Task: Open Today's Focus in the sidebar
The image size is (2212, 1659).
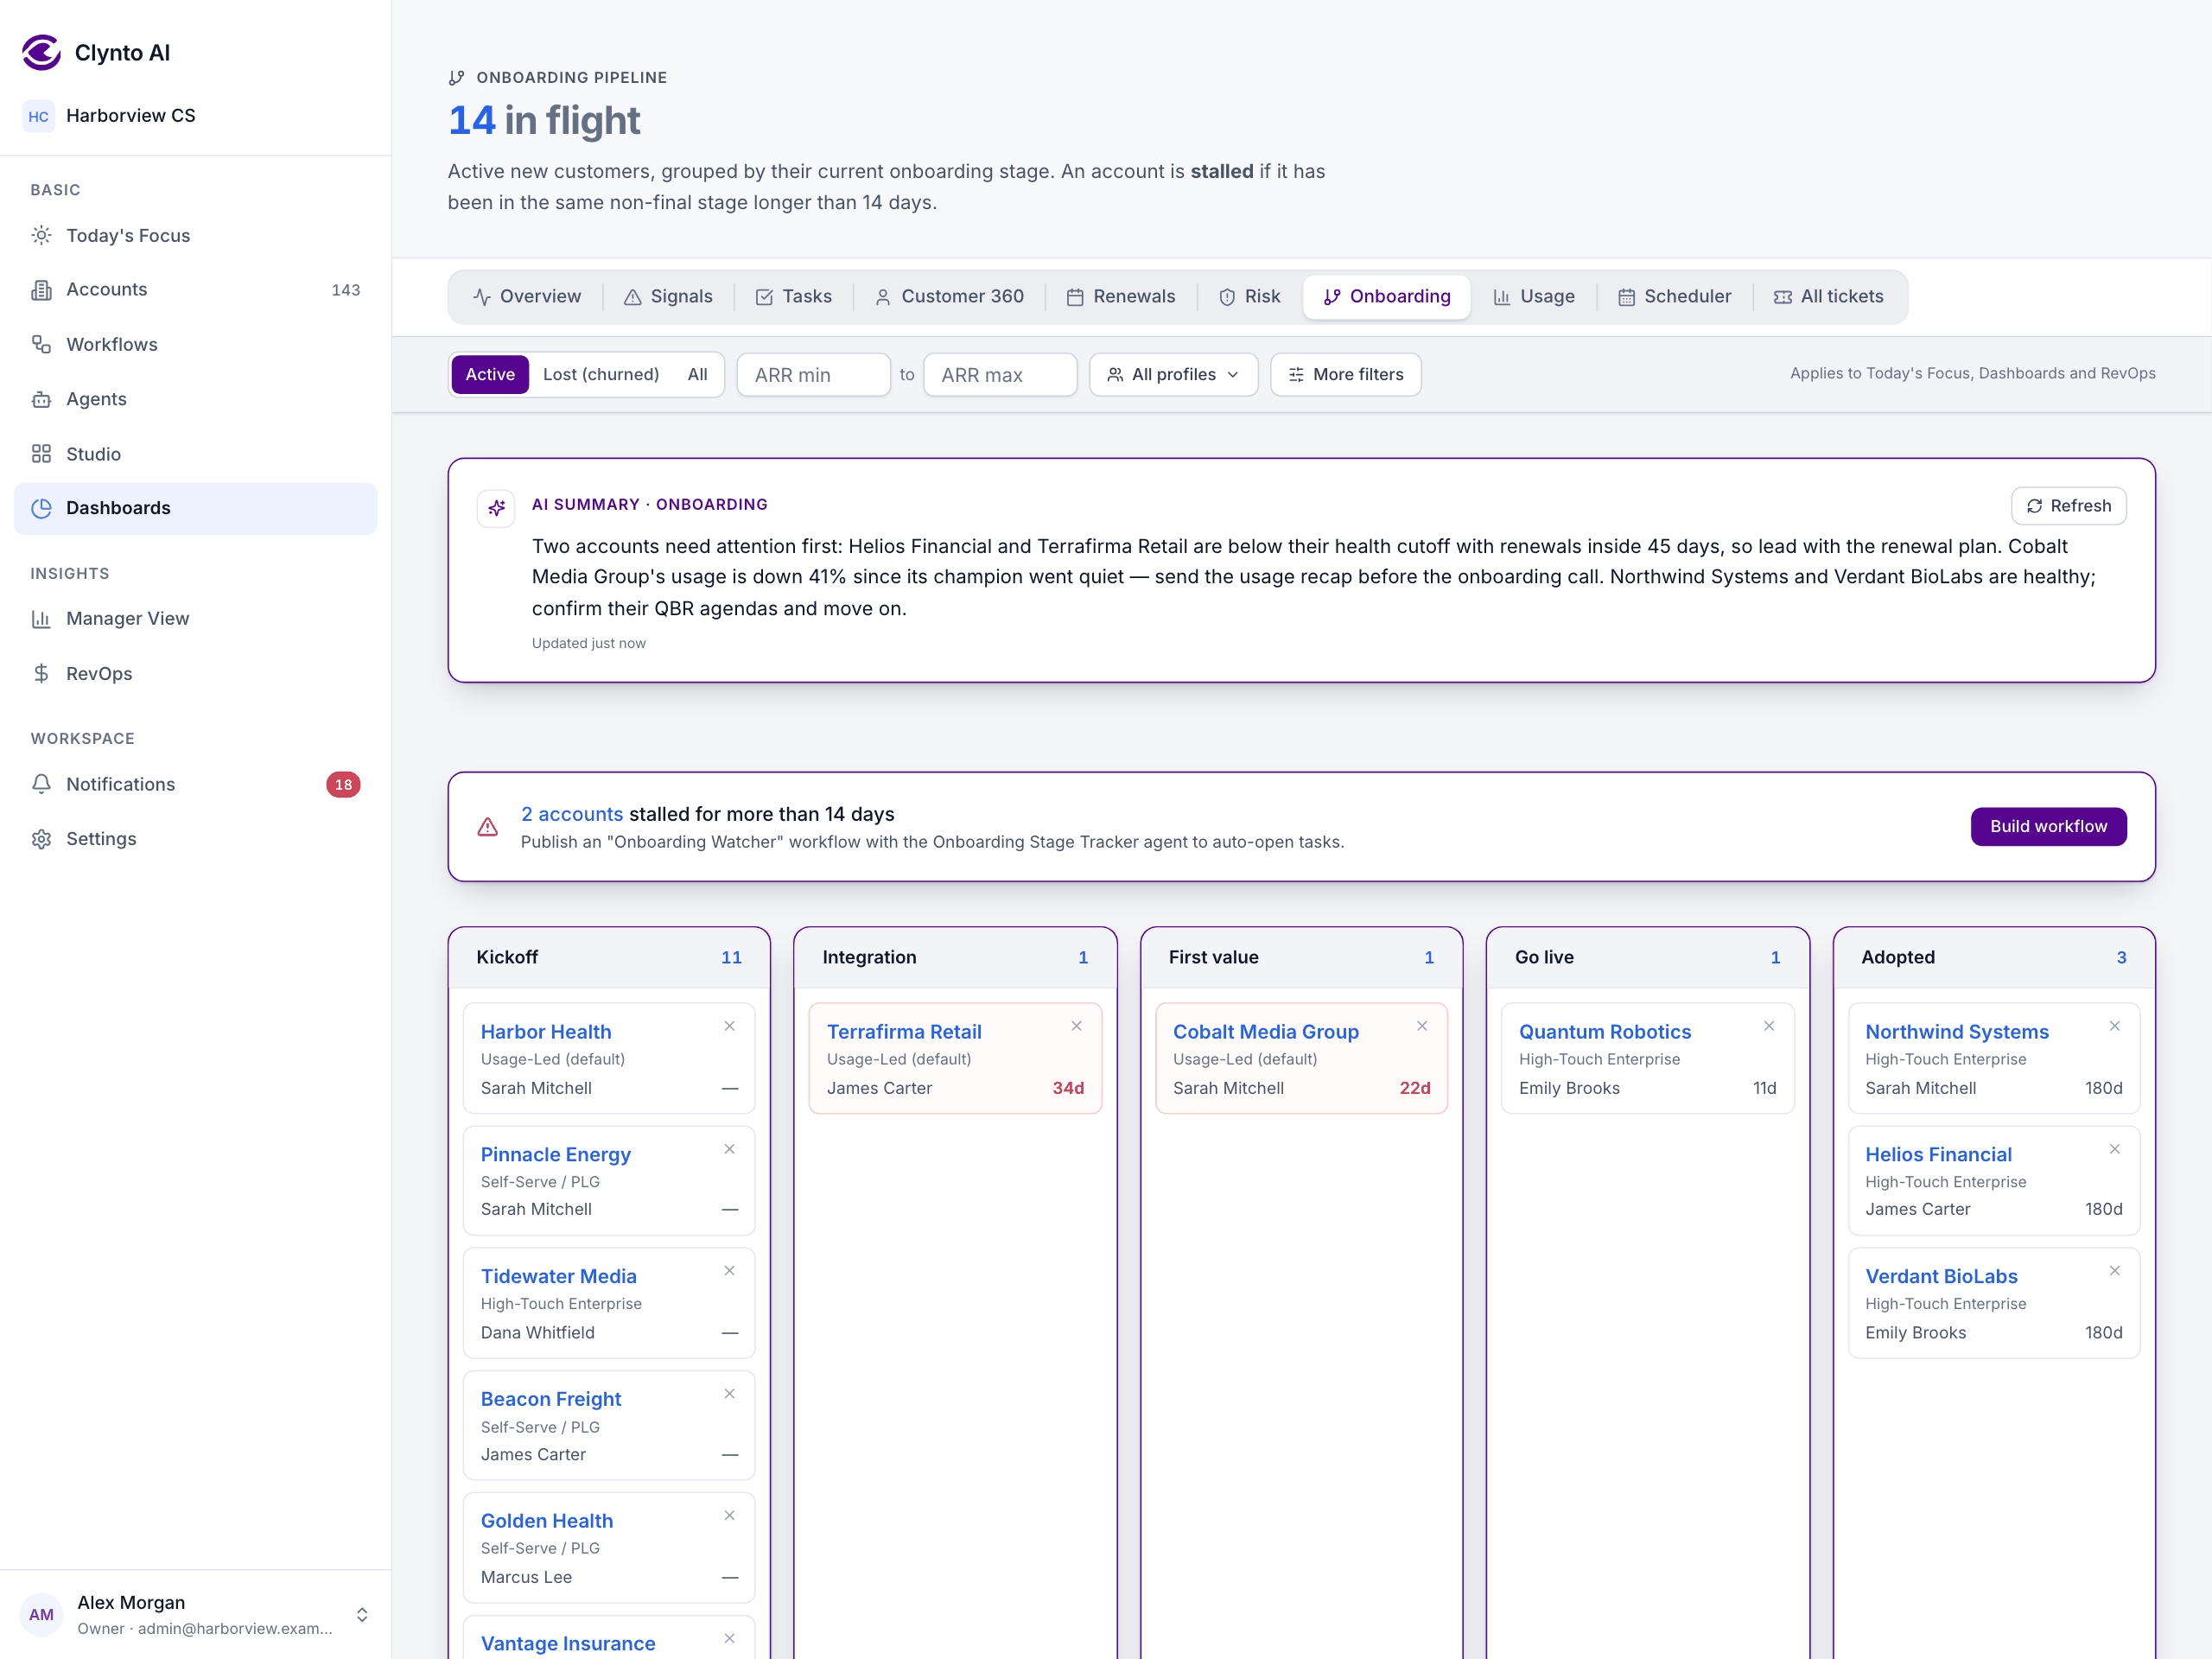Action: point(195,235)
